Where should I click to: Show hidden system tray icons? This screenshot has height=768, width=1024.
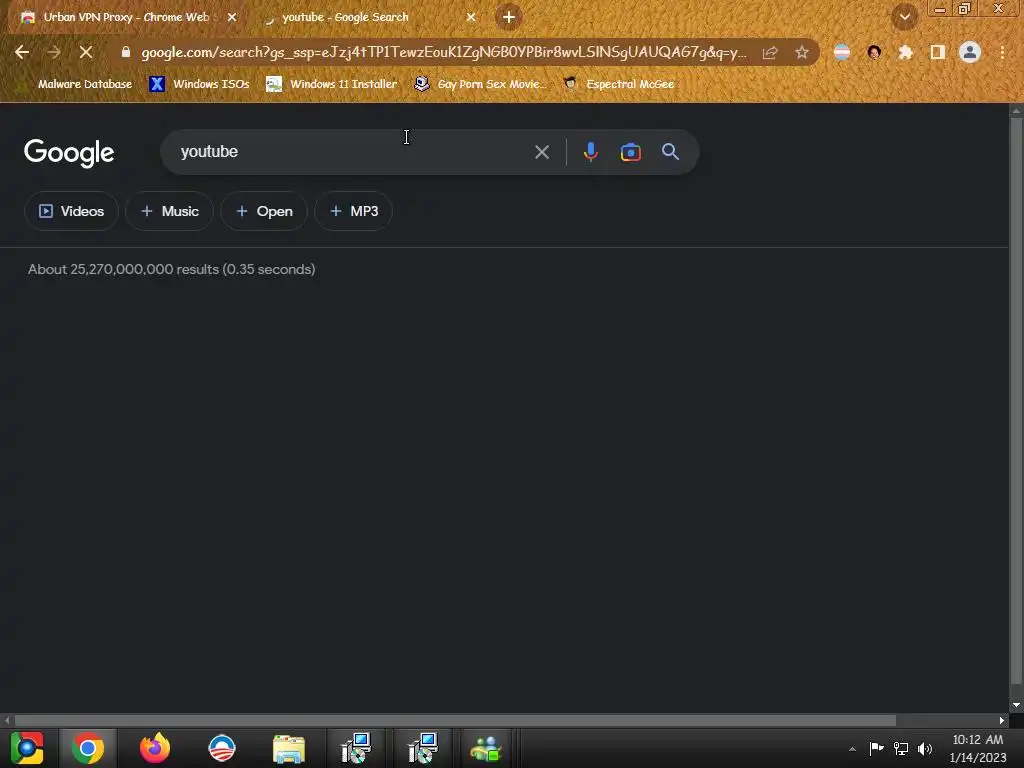[x=852, y=749]
